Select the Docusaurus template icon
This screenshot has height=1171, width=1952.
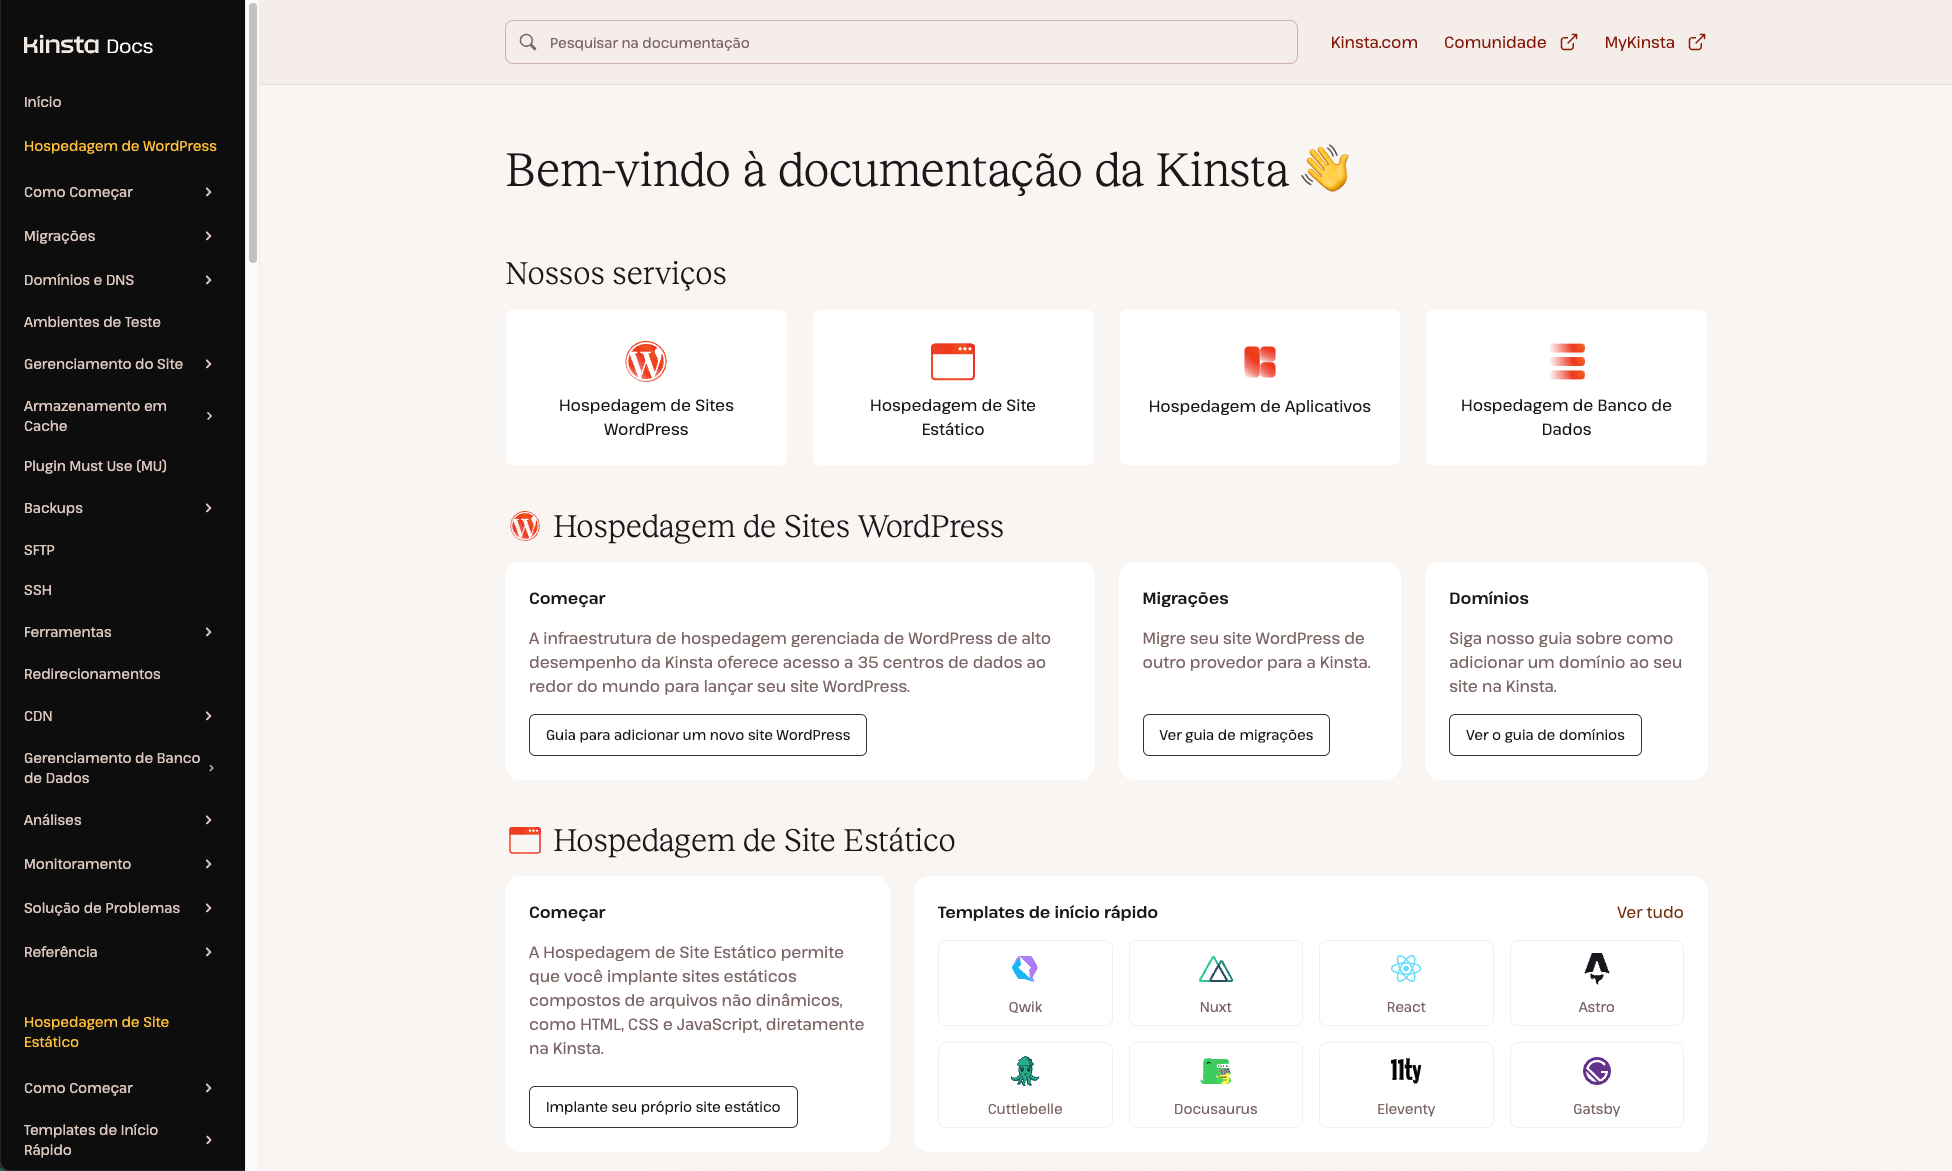click(x=1215, y=1070)
